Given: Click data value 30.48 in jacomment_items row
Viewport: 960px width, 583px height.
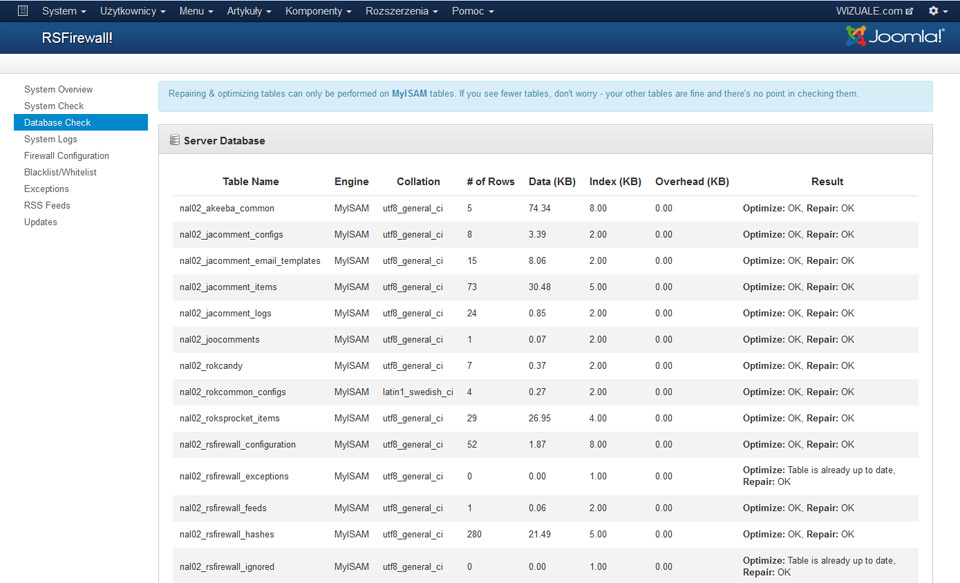Looking at the screenshot, I should [539, 287].
